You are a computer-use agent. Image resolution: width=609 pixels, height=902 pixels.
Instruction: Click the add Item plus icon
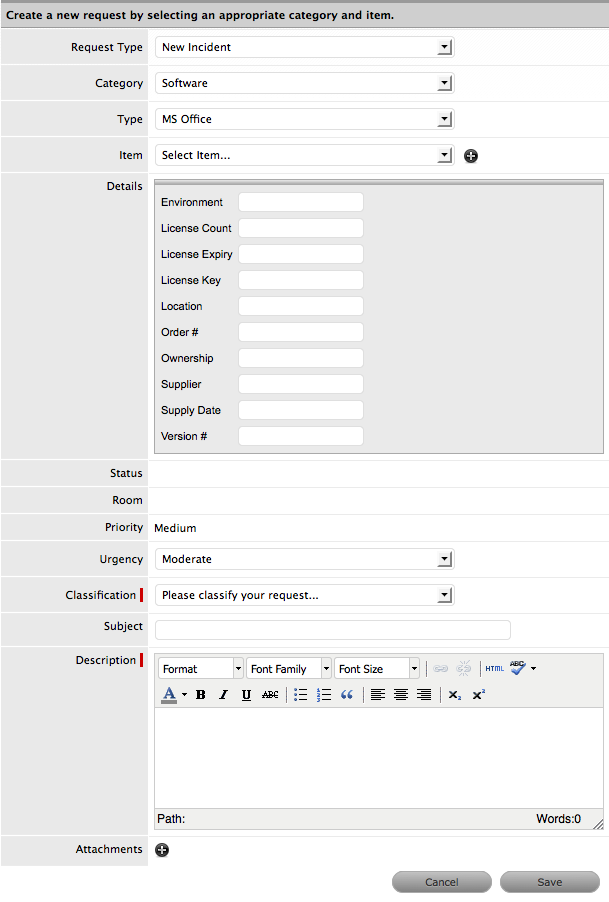471,156
